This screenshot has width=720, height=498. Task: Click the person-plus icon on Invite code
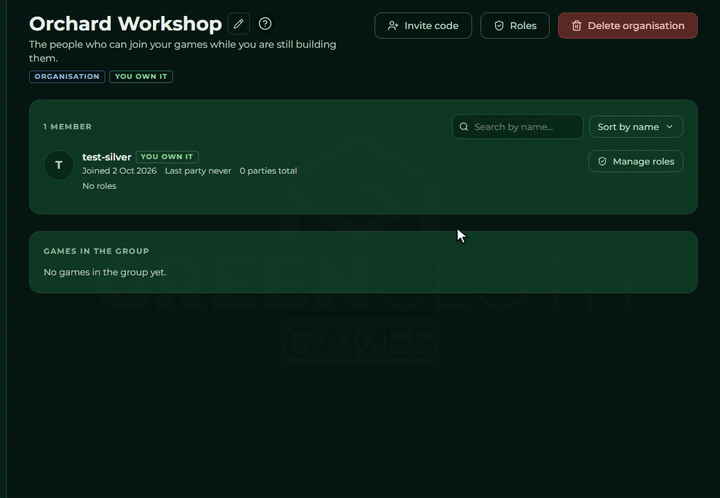point(393,26)
